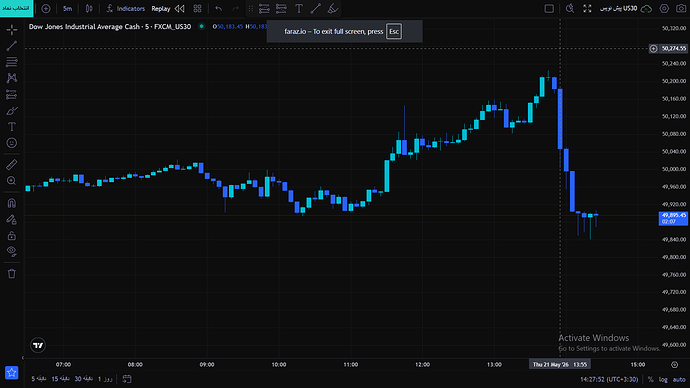This screenshot has height=388, width=690.
Task: Select the brush drawing tool
Action: pyautogui.click(x=12, y=111)
